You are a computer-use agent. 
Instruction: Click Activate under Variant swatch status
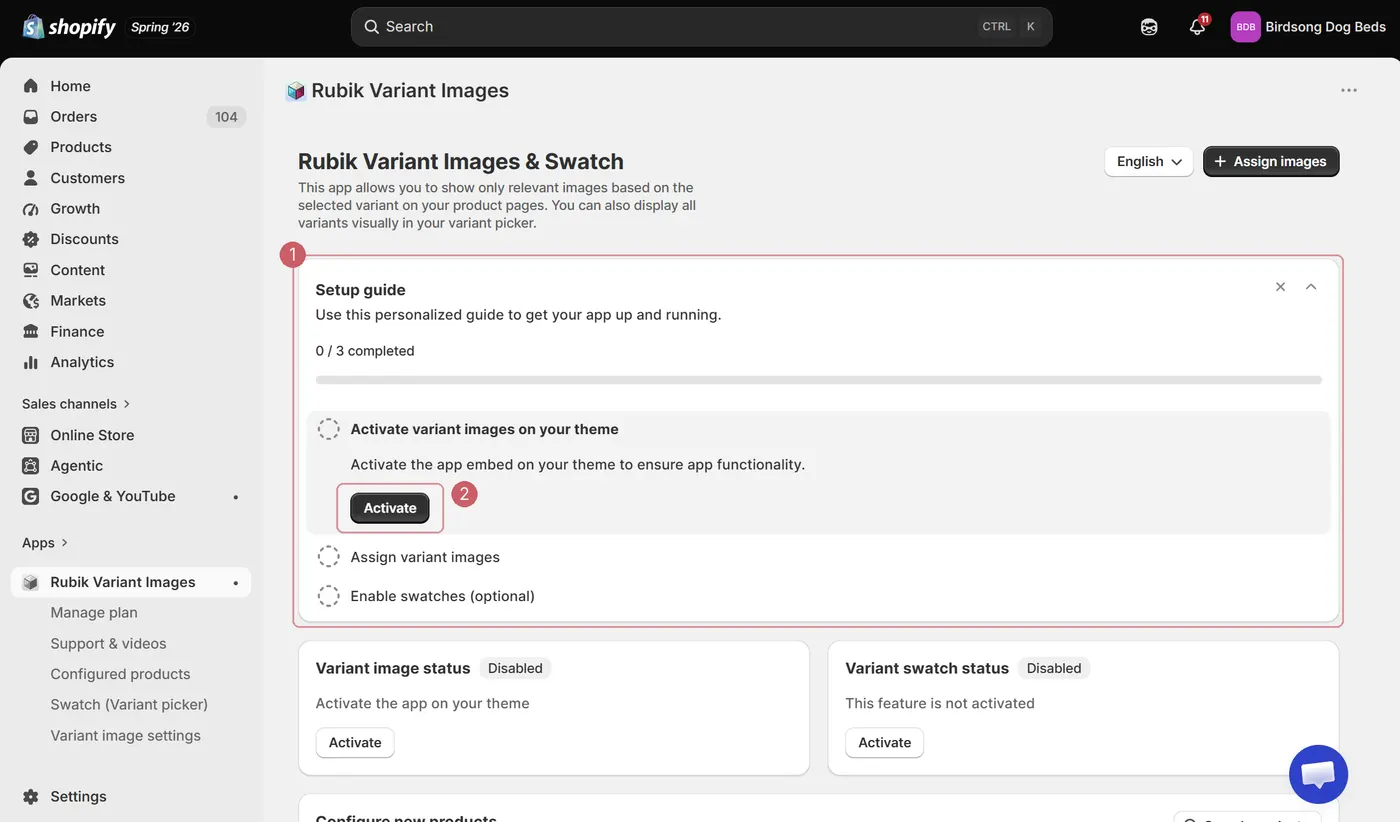tap(885, 743)
